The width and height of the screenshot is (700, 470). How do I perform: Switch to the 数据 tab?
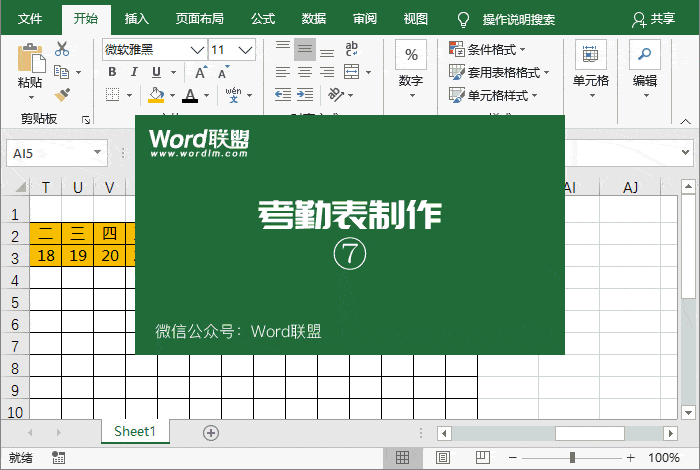pyautogui.click(x=313, y=19)
